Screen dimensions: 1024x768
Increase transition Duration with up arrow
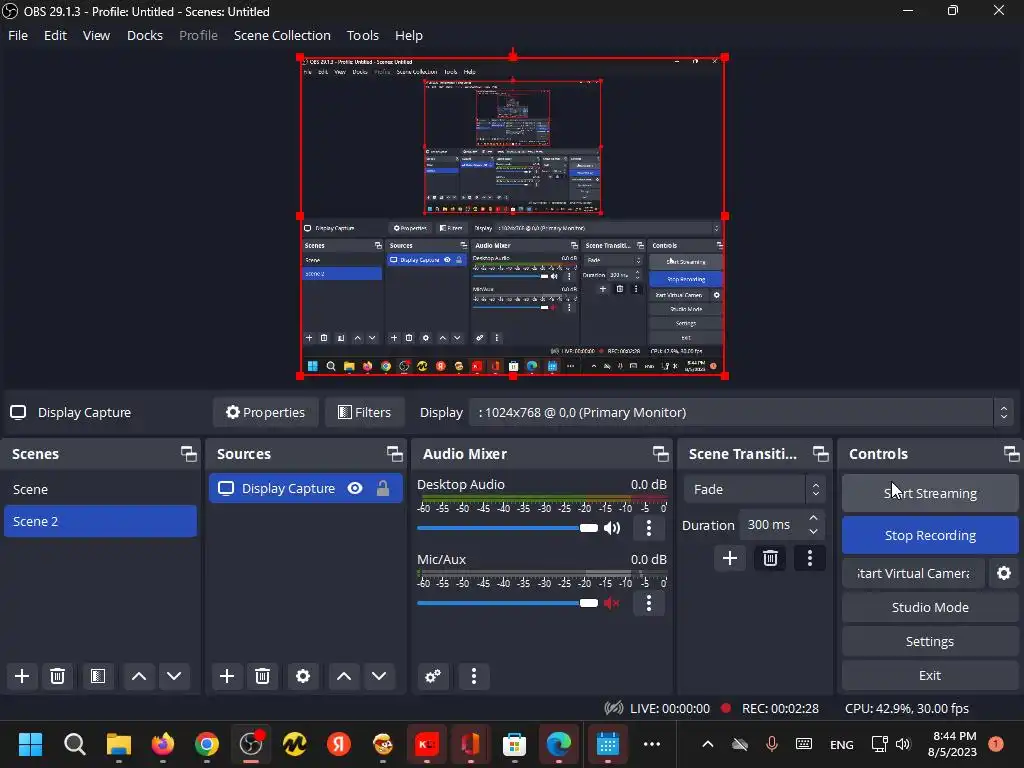pos(813,518)
